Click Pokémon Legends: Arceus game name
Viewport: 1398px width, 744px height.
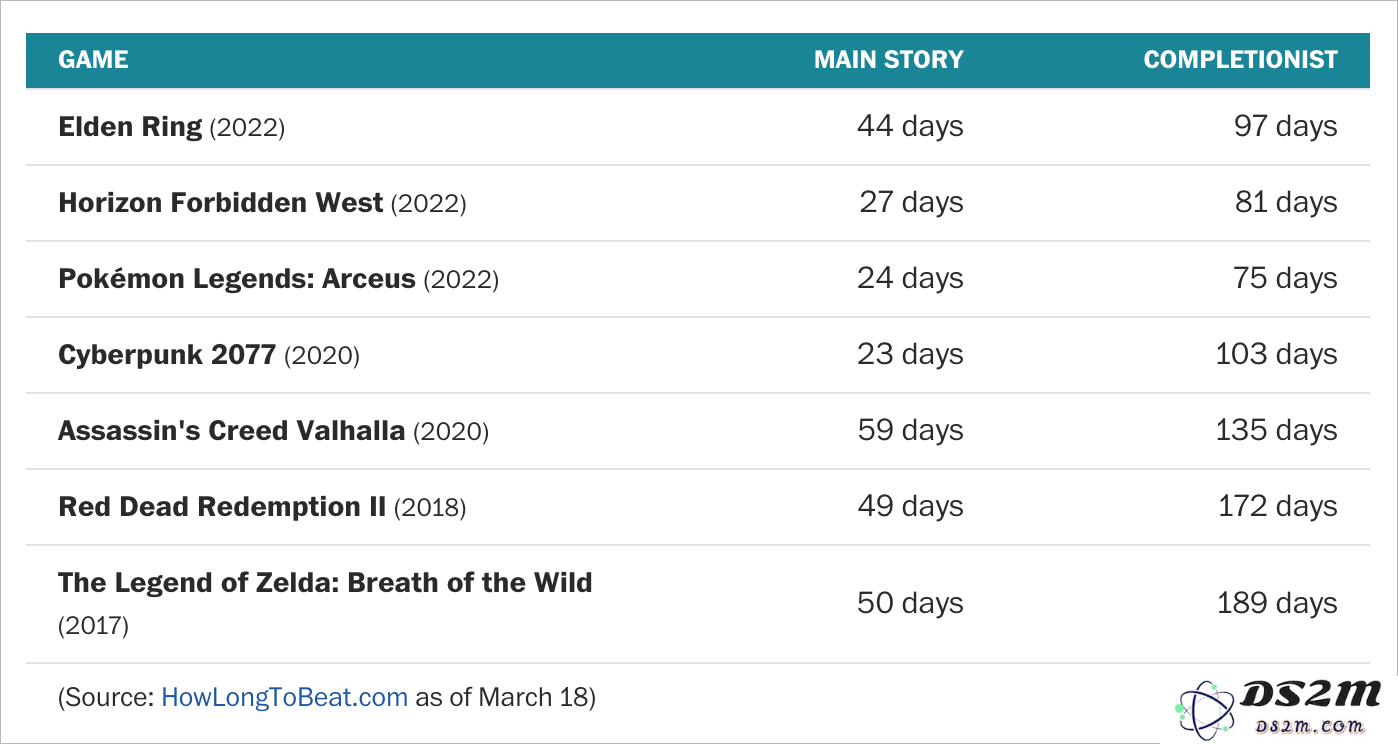click(x=237, y=279)
